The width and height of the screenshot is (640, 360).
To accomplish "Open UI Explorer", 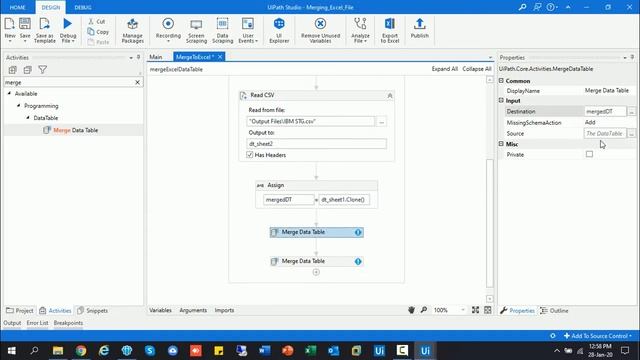I will pyautogui.click(x=279, y=30).
